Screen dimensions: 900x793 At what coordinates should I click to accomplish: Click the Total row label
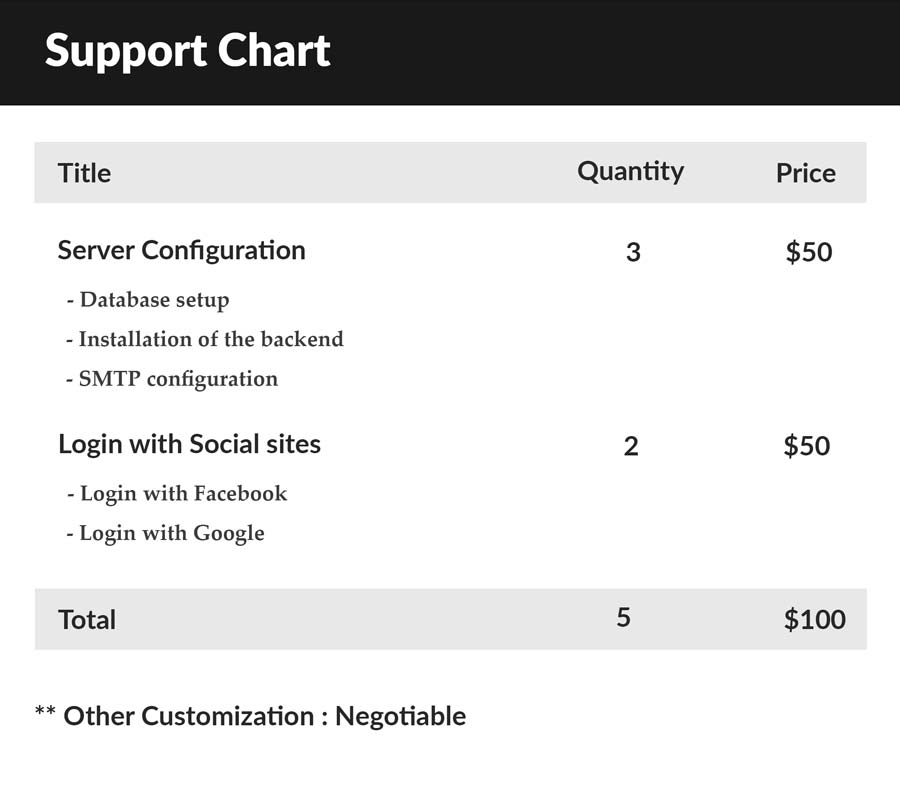(87, 620)
